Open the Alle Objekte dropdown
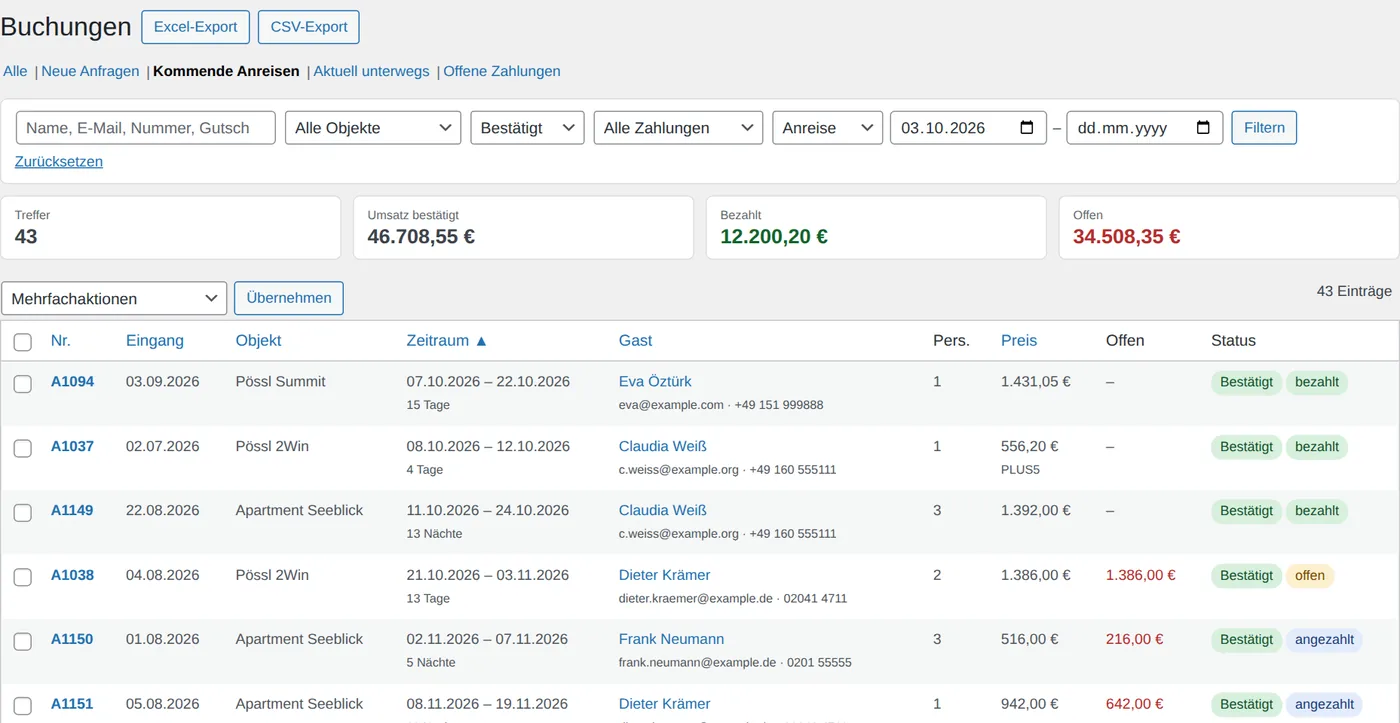1400x723 pixels. [373, 128]
